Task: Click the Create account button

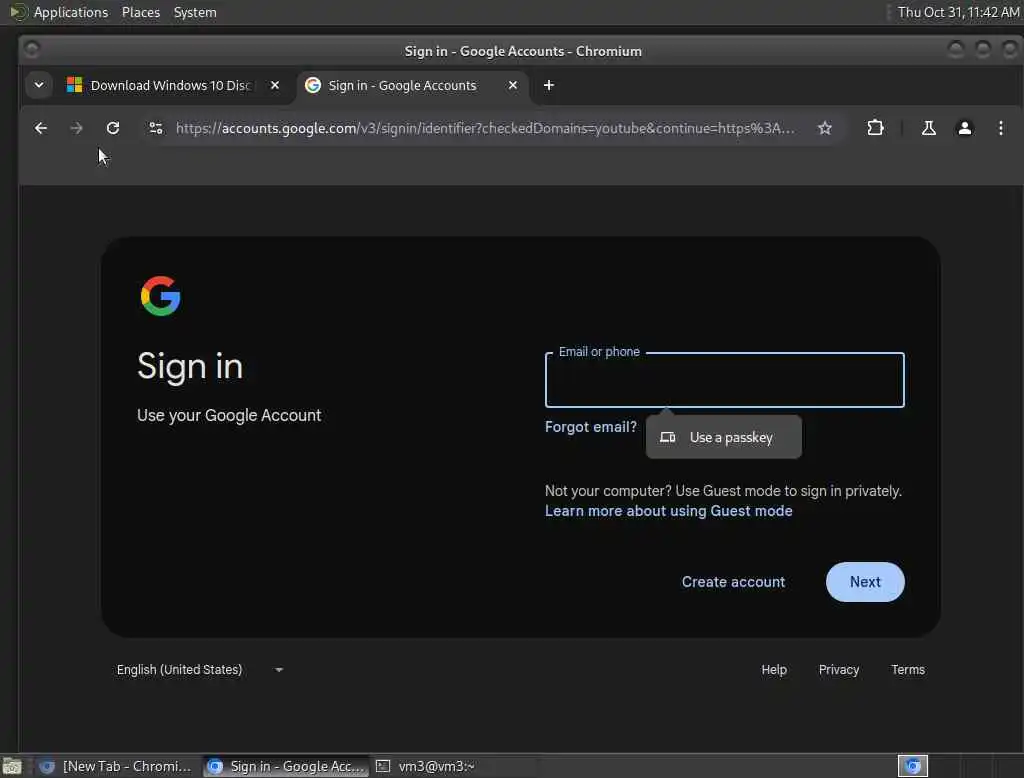Action: tap(733, 581)
